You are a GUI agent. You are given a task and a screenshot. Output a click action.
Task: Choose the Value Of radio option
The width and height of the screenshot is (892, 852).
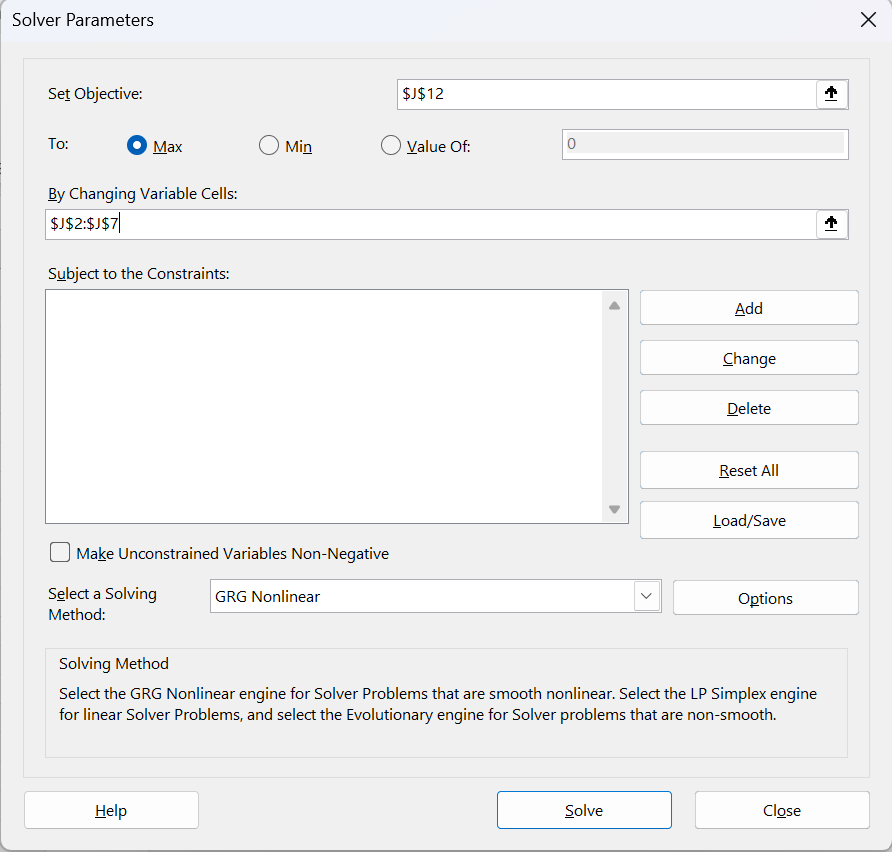[x=391, y=146]
